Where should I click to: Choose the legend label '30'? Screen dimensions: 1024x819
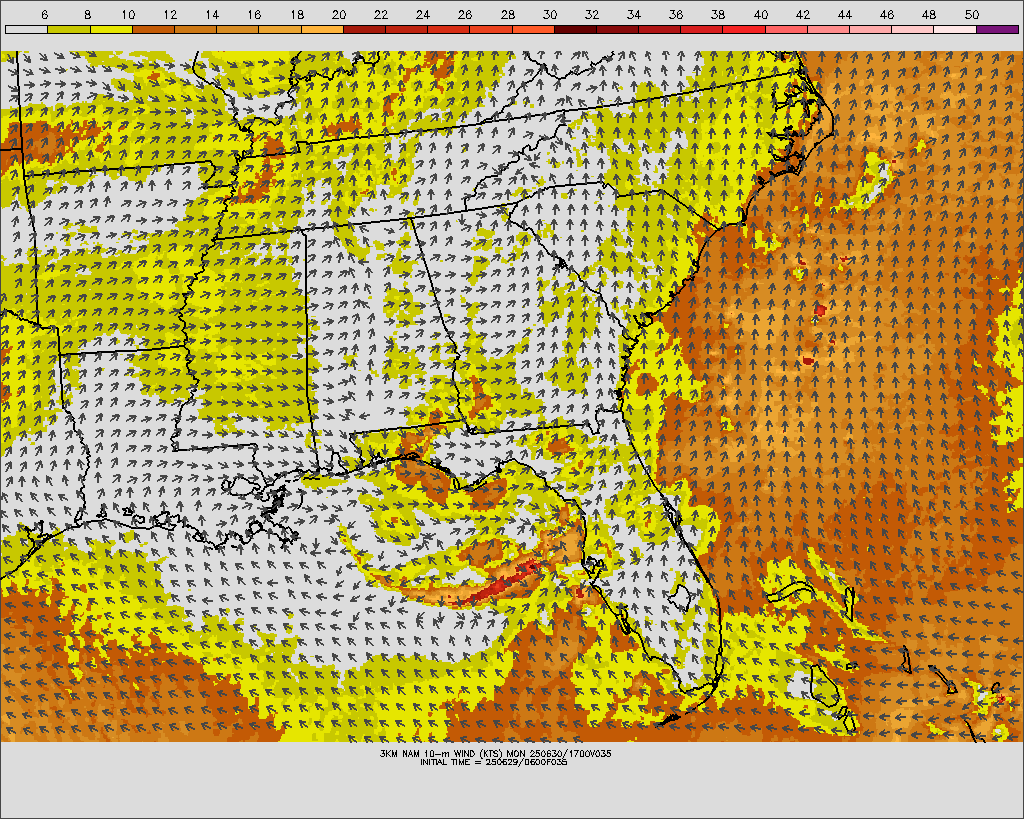[x=549, y=14]
